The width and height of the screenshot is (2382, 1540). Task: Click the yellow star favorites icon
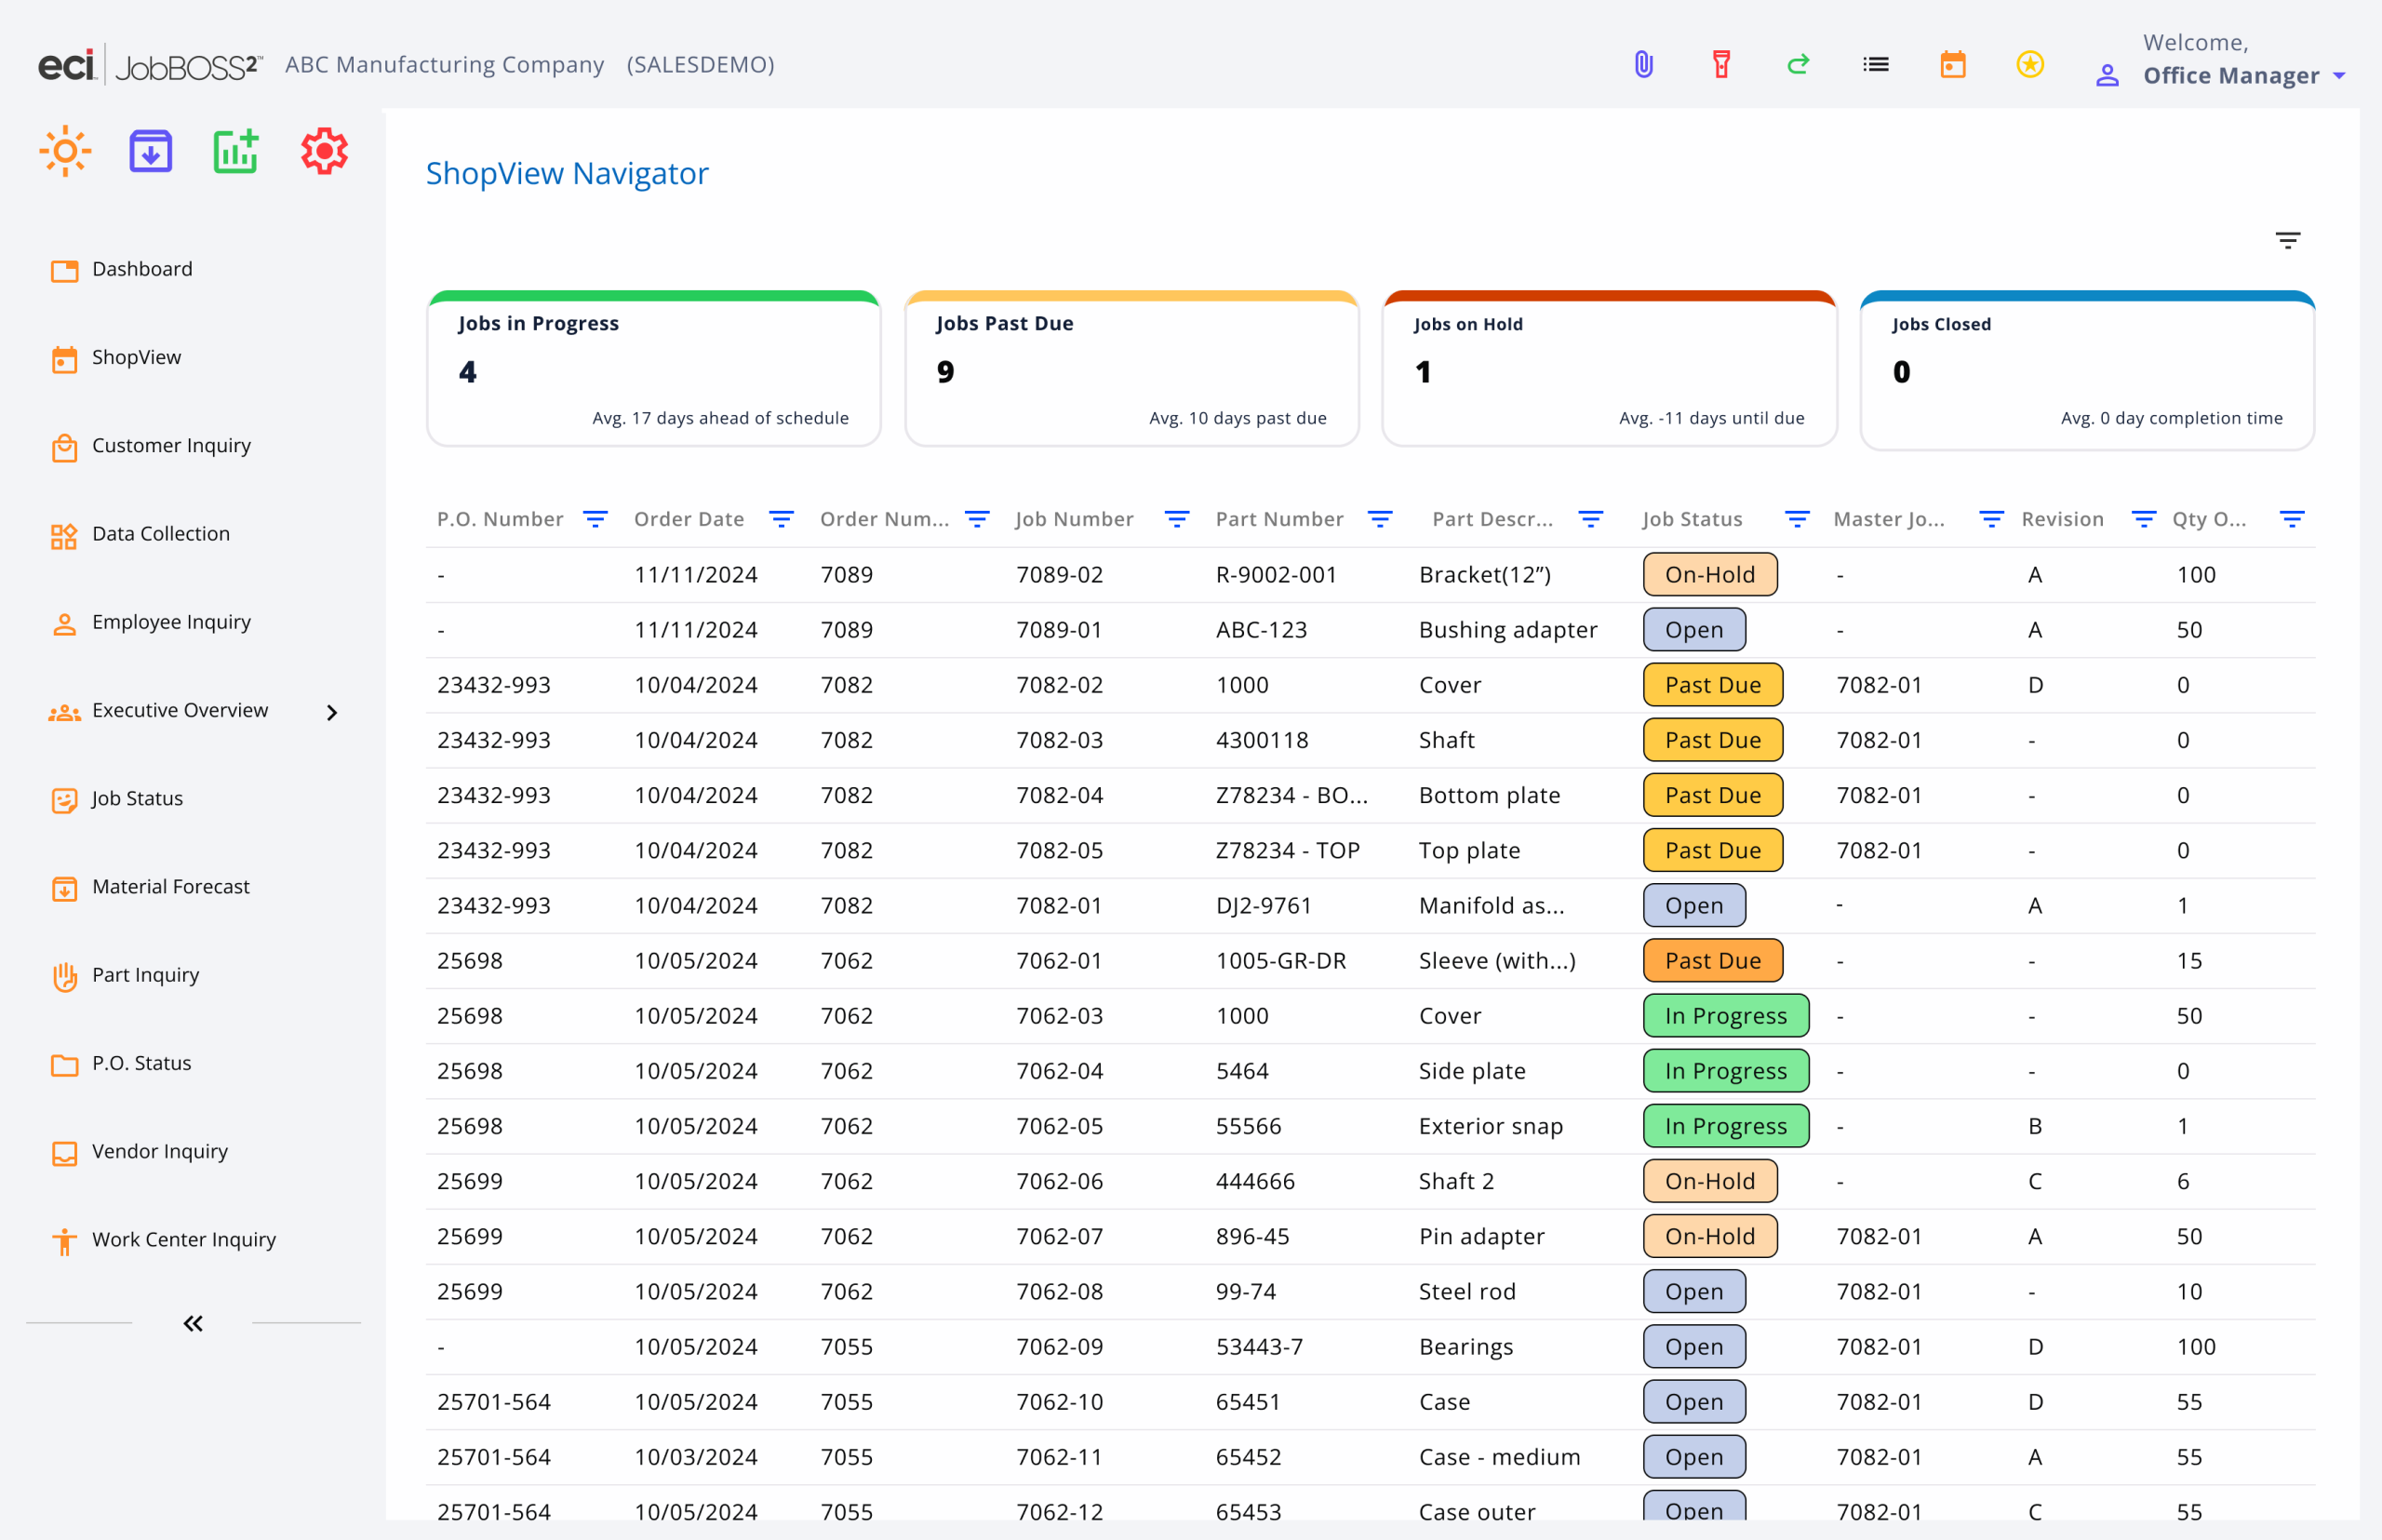tap(2029, 65)
